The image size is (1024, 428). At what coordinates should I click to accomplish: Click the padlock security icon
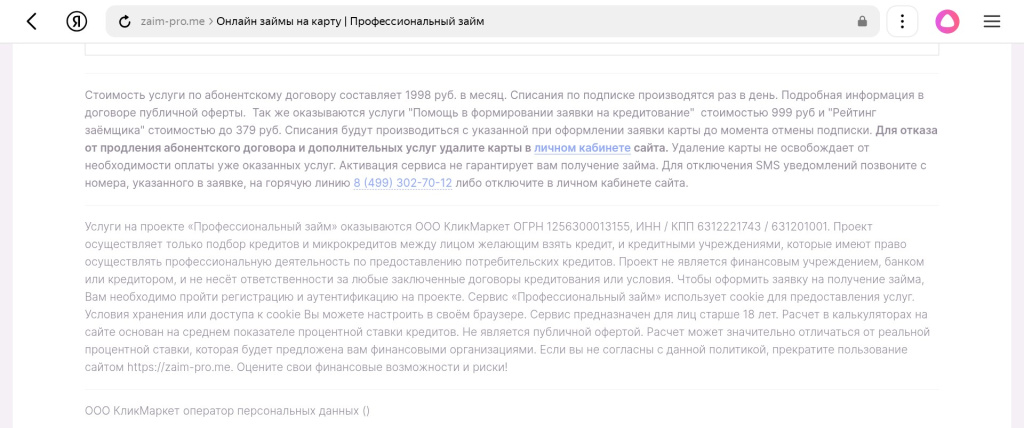point(862,21)
